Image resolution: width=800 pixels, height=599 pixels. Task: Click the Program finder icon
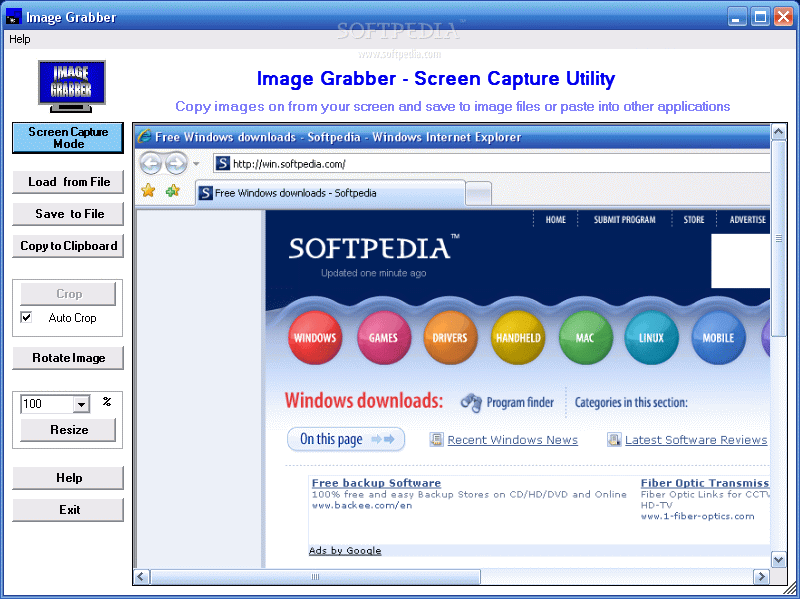click(x=469, y=402)
